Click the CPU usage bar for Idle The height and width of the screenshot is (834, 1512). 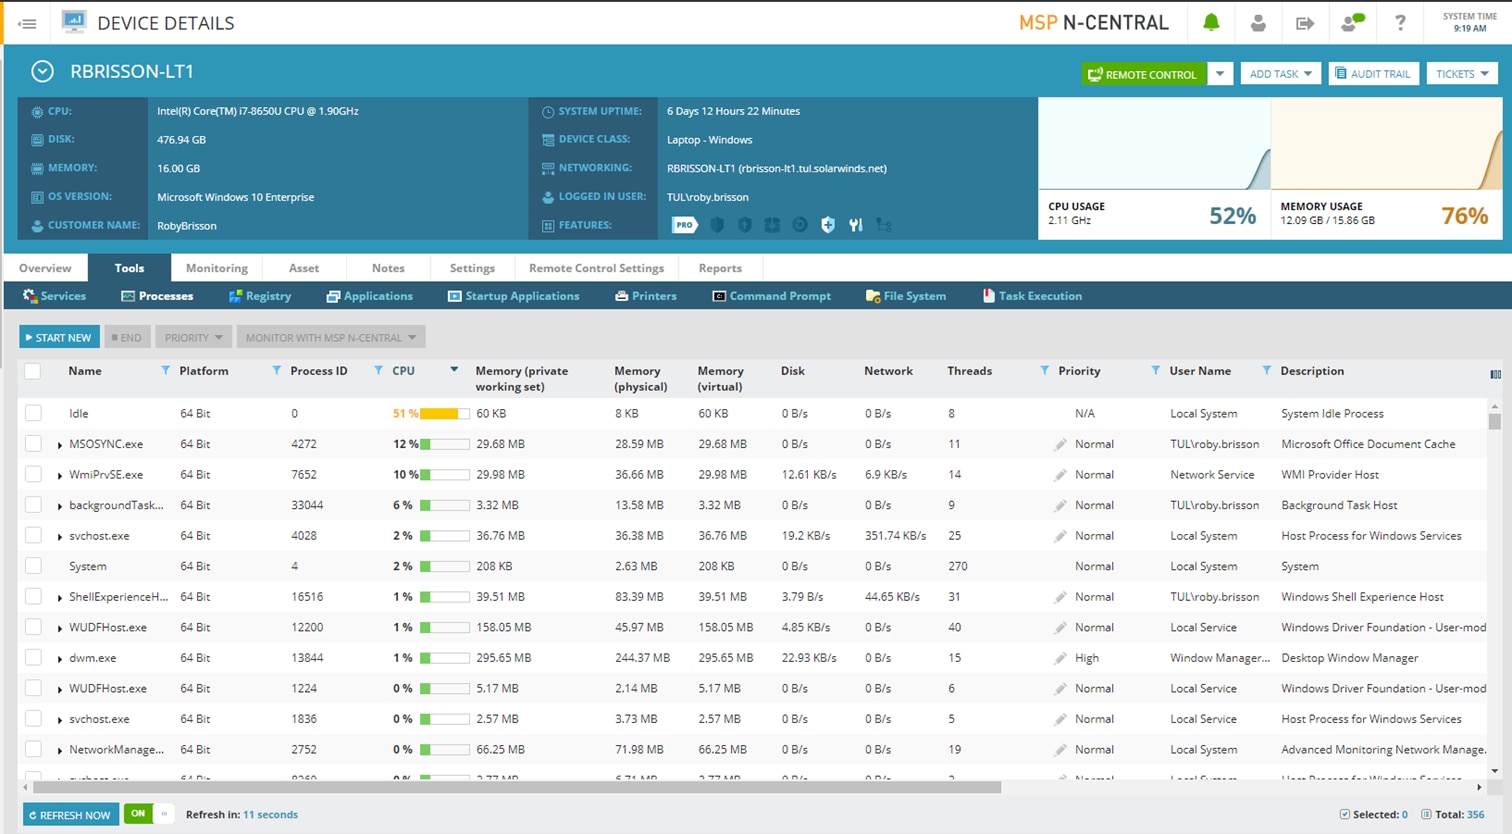(x=444, y=414)
